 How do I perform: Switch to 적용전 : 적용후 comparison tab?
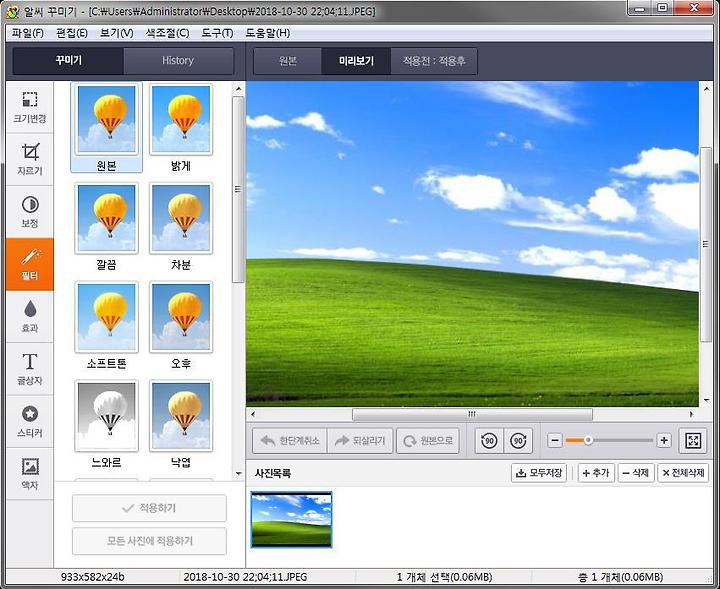[x=434, y=61]
